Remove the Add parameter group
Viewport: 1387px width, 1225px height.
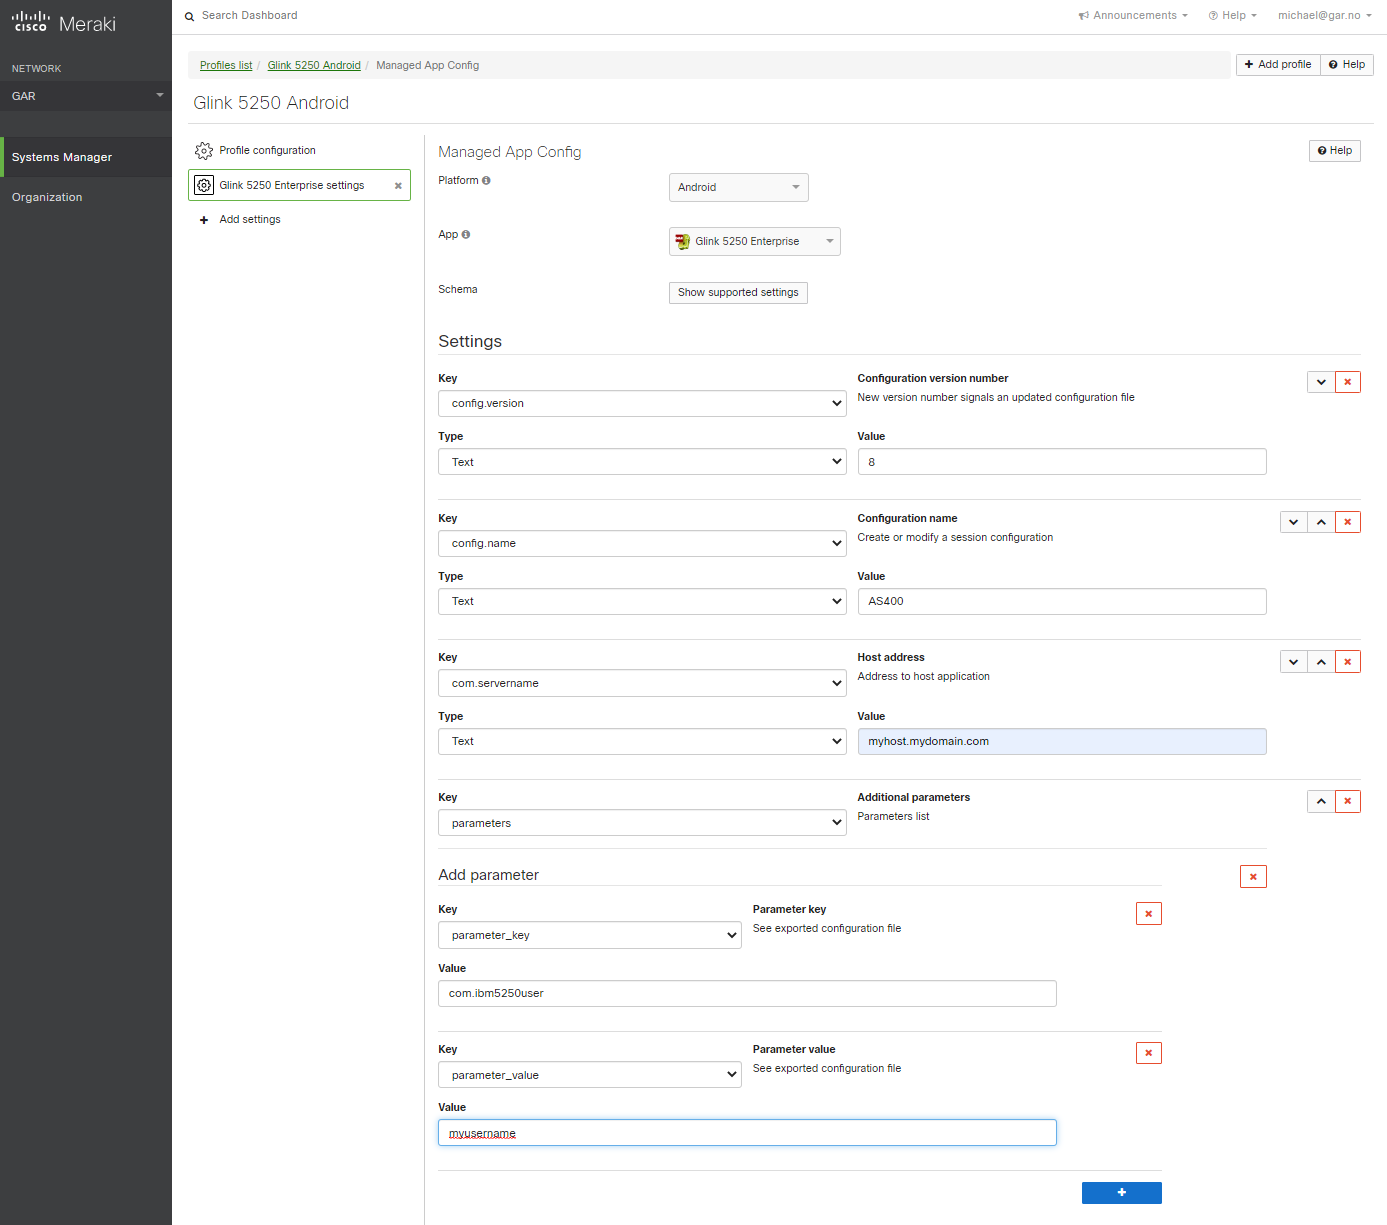coord(1253,877)
